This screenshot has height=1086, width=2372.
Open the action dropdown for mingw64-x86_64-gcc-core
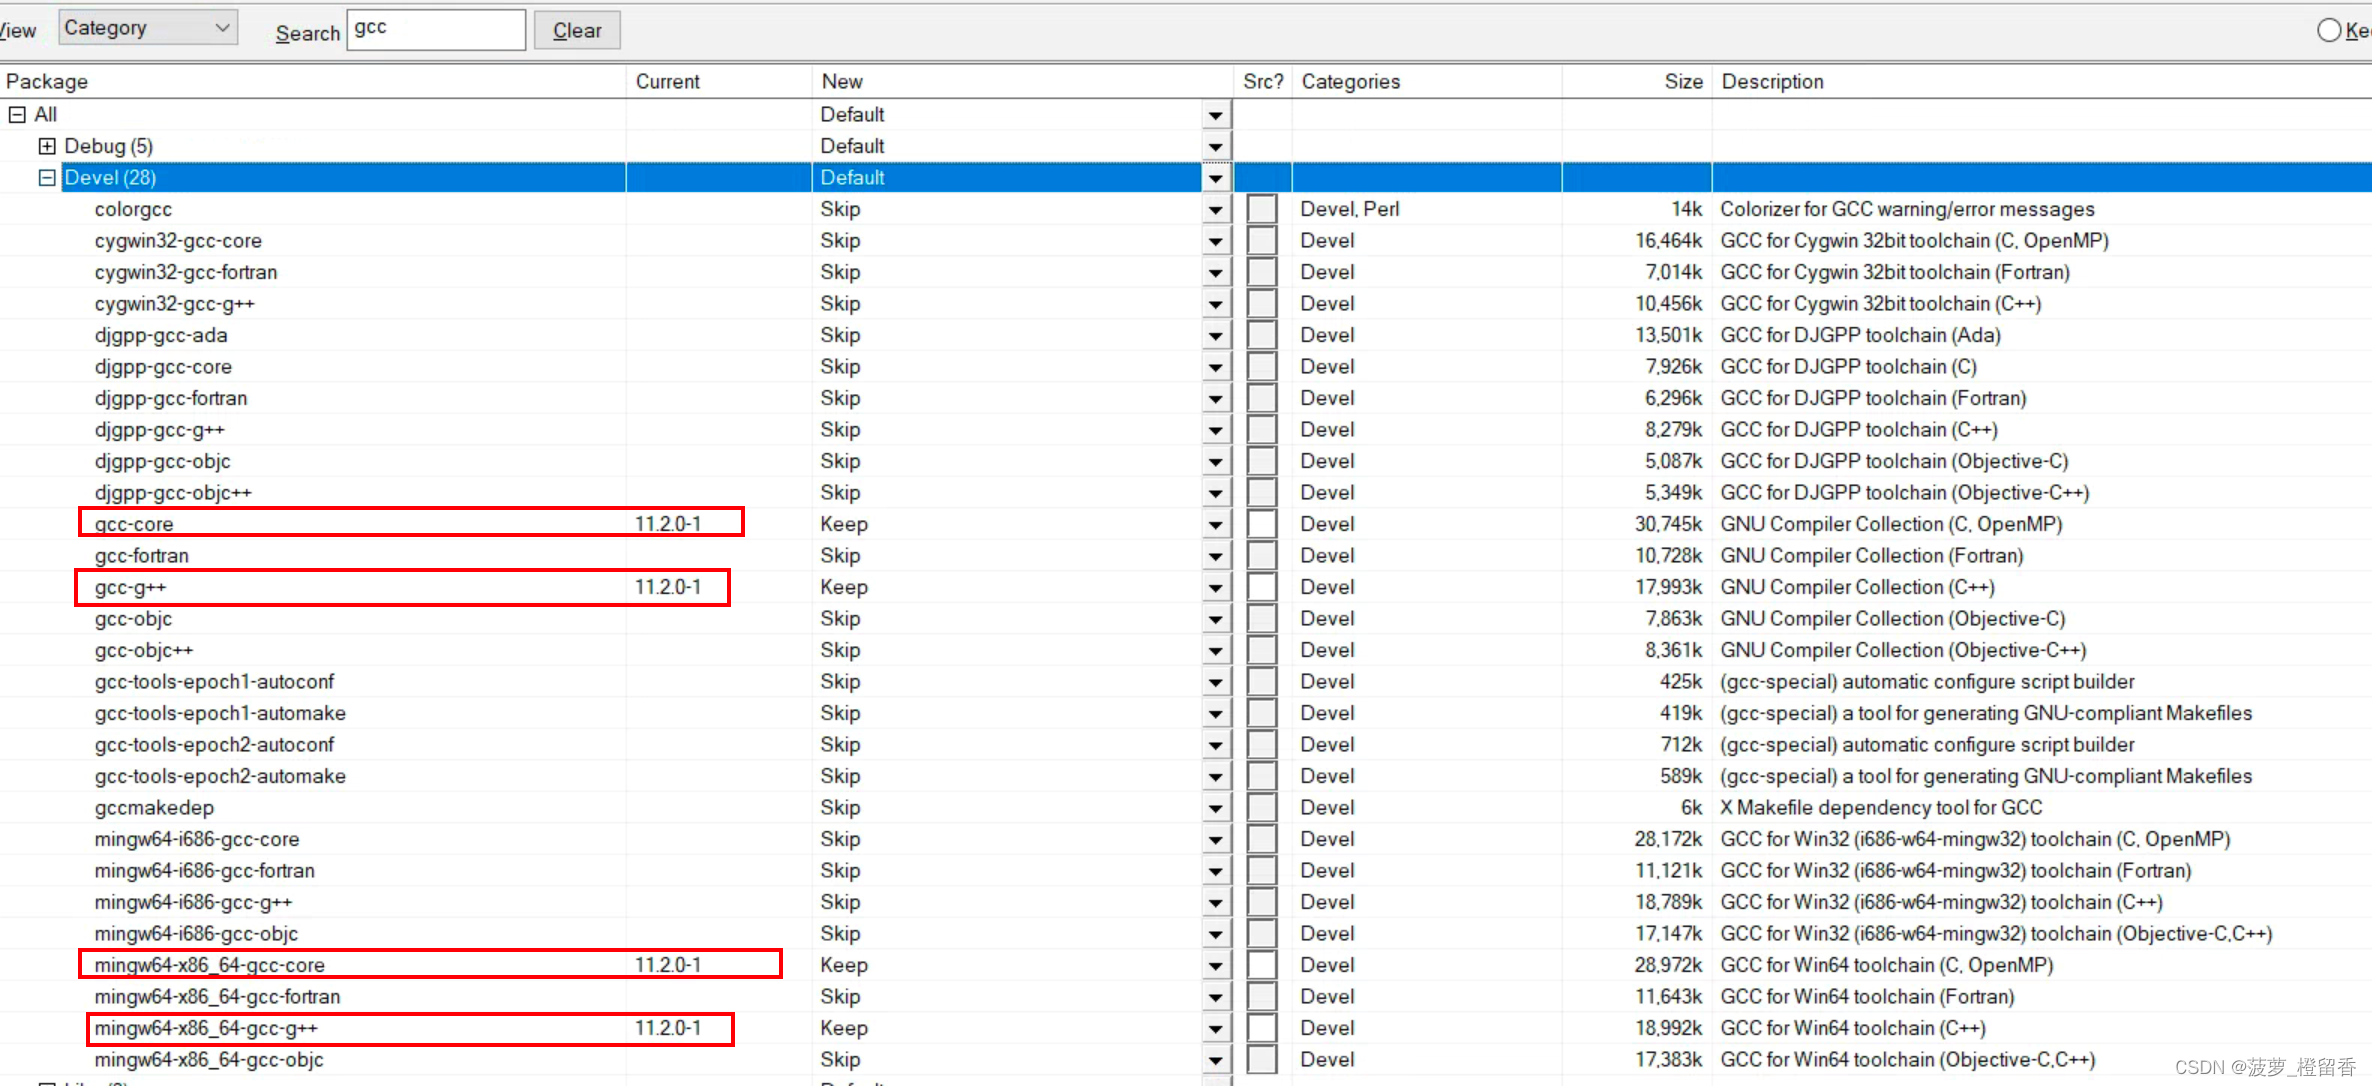click(1215, 965)
